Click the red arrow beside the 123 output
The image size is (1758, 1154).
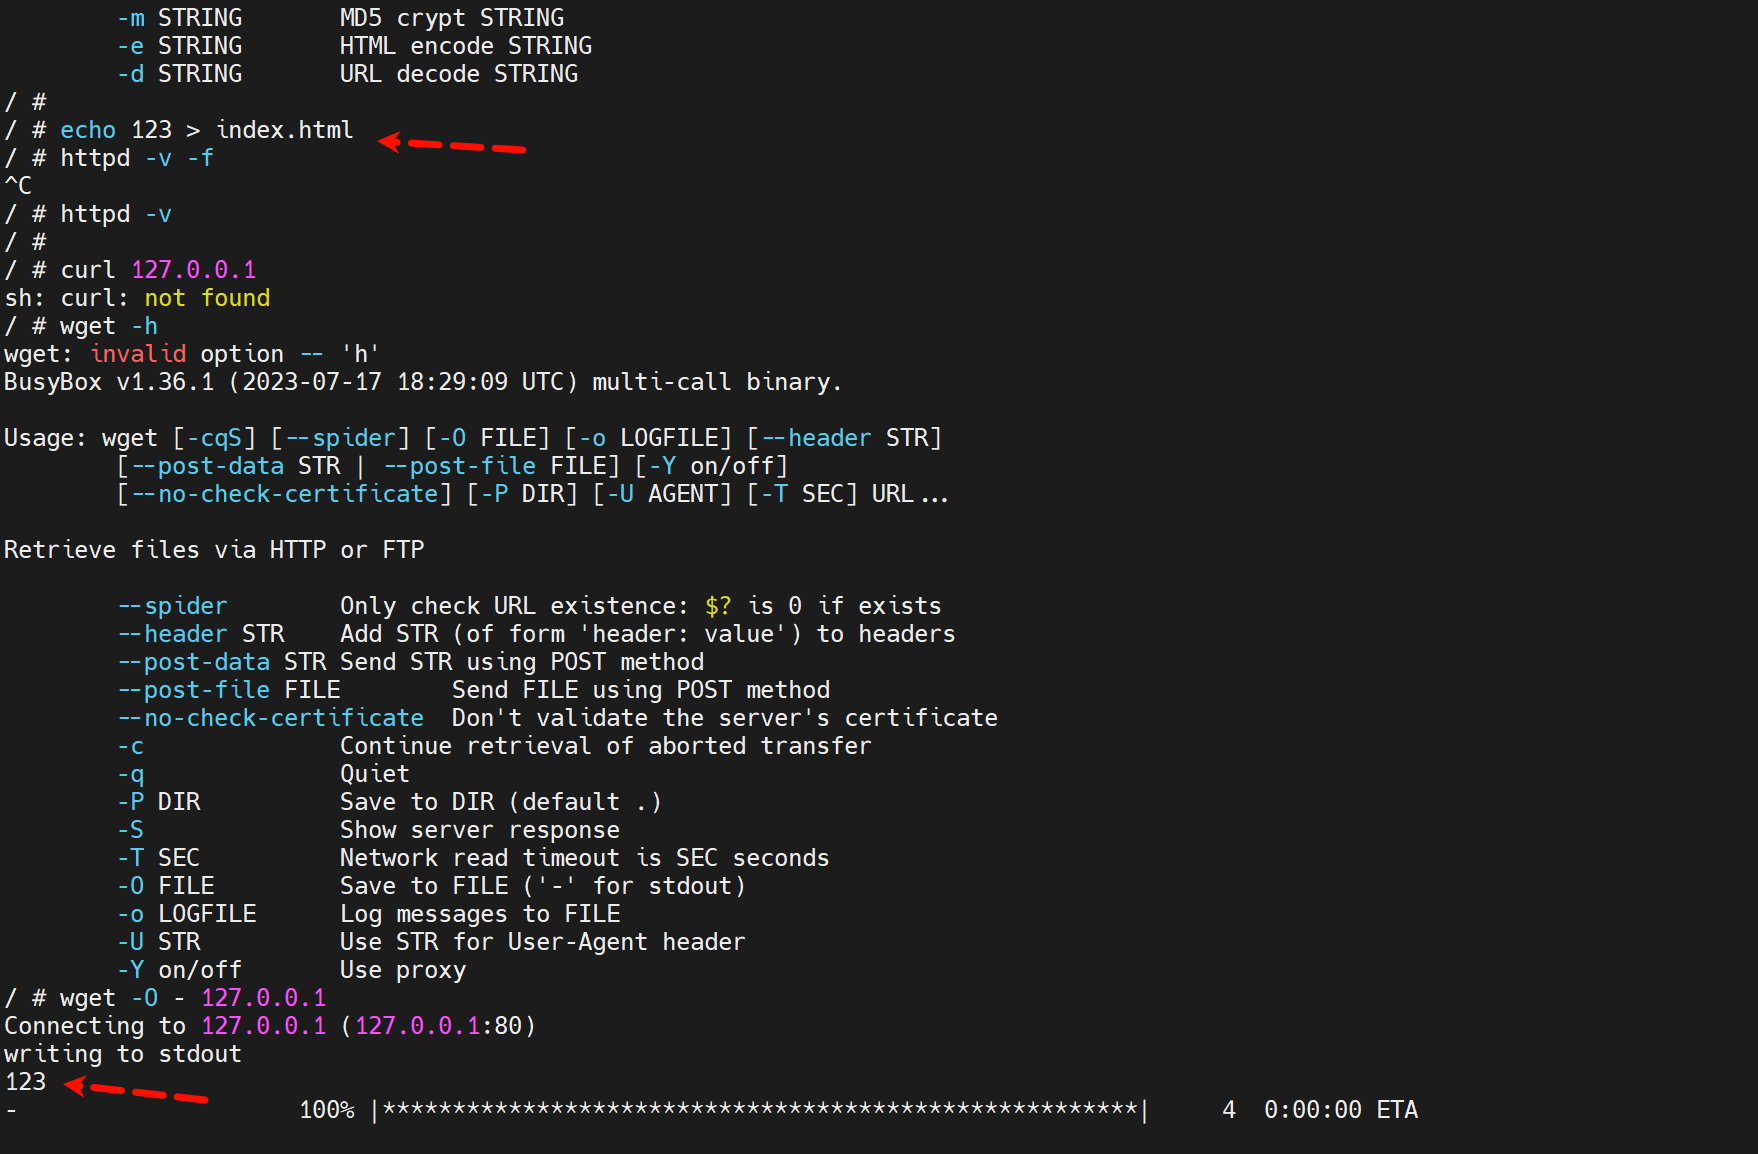click(136, 1091)
